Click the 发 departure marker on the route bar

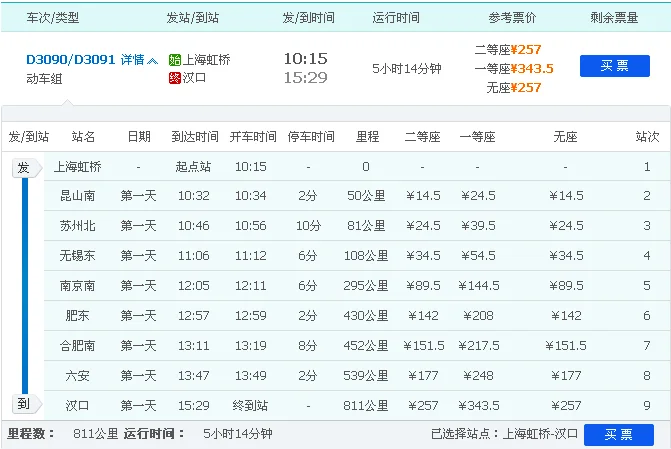pyautogui.click(x=27, y=168)
